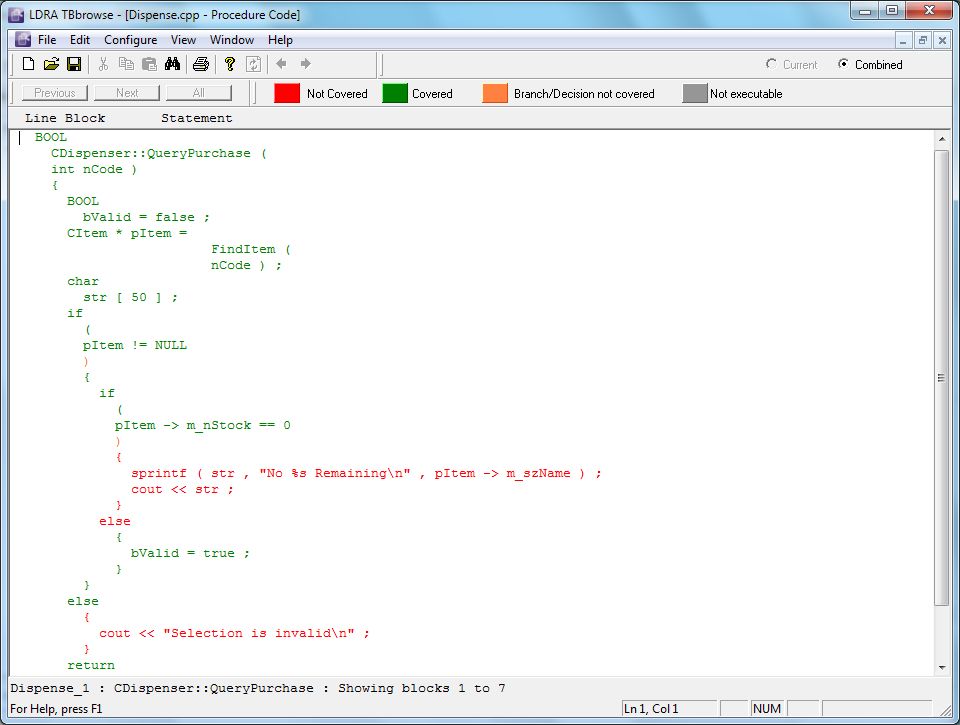Click the binoculars Find icon
The height and width of the screenshot is (725, 960).
[x=172, y=64]
